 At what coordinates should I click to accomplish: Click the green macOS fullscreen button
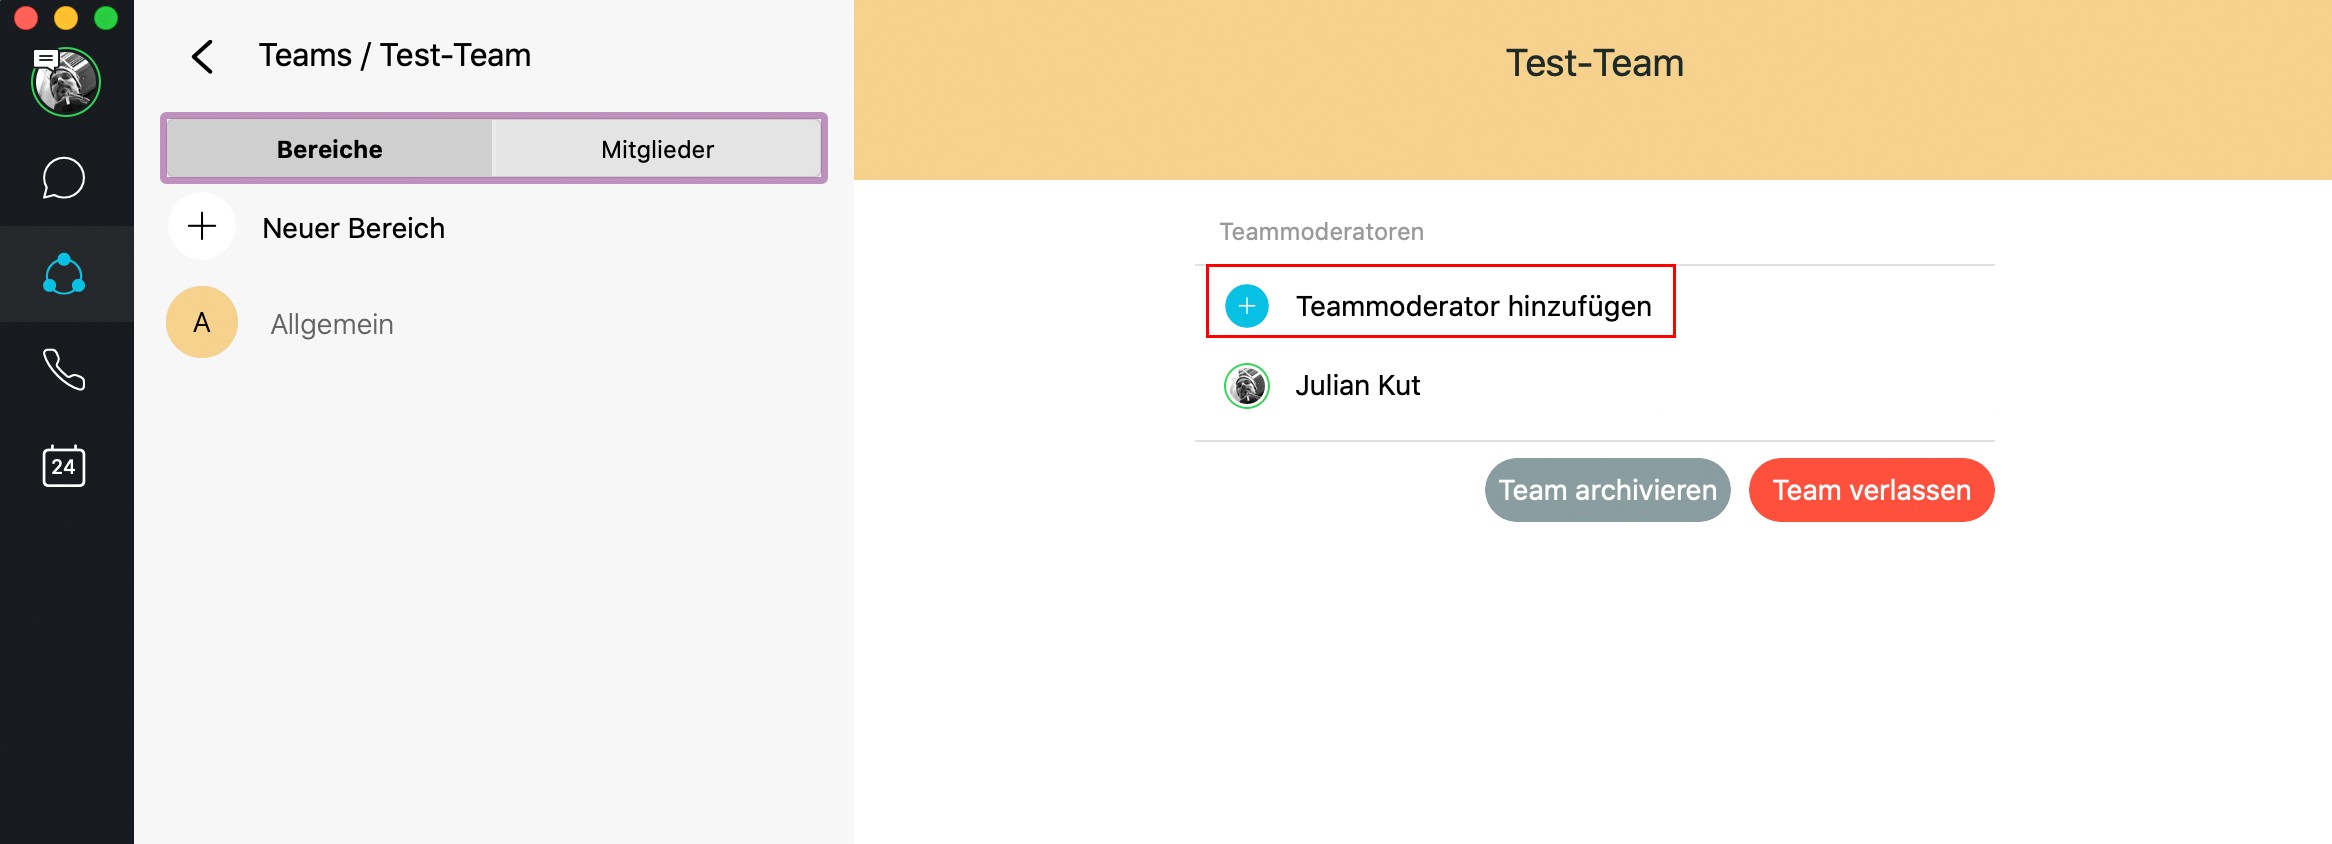click(106, 18)
